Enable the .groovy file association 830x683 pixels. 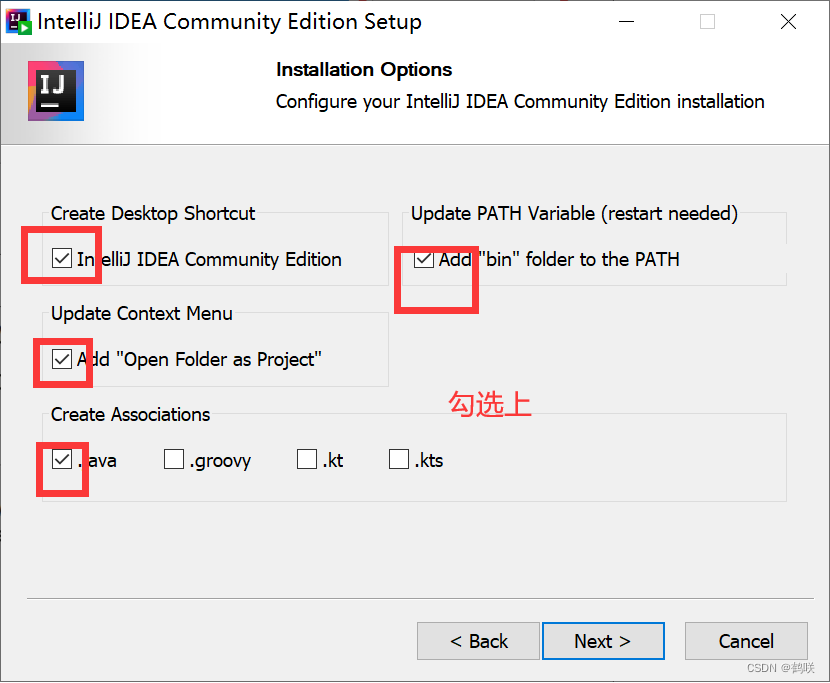172,460
